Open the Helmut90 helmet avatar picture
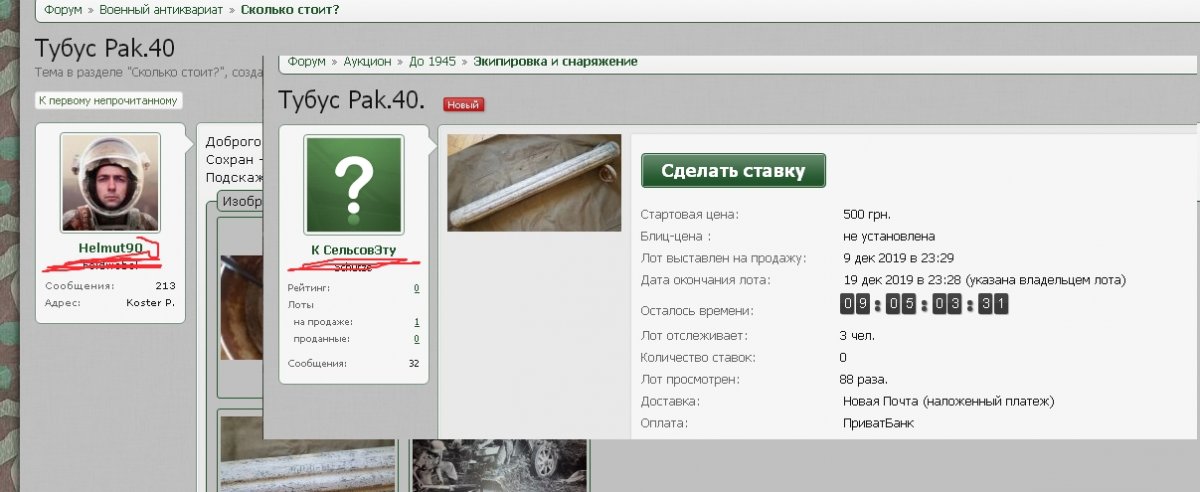Screen dimensions: 1200x492 pos(110,183)
